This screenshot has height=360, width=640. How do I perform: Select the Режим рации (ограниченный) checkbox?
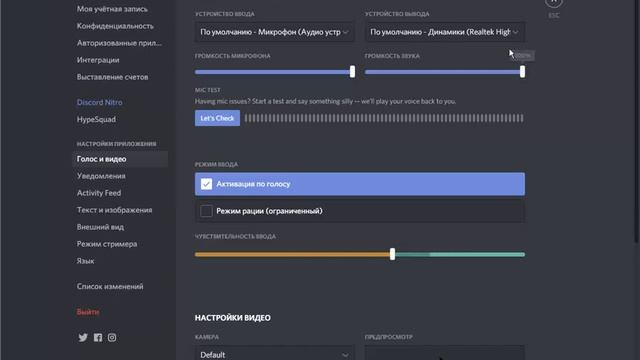(x=206, y=211)
